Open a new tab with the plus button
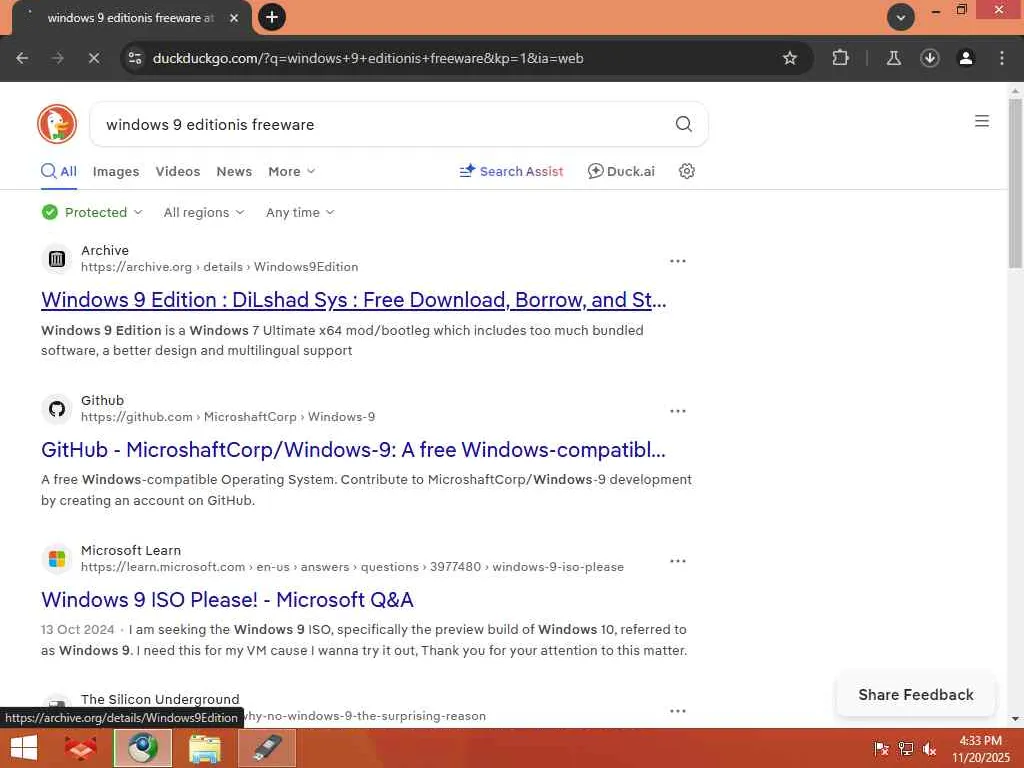This screenshot has width=1024, height=768. [x=272, y=17]
